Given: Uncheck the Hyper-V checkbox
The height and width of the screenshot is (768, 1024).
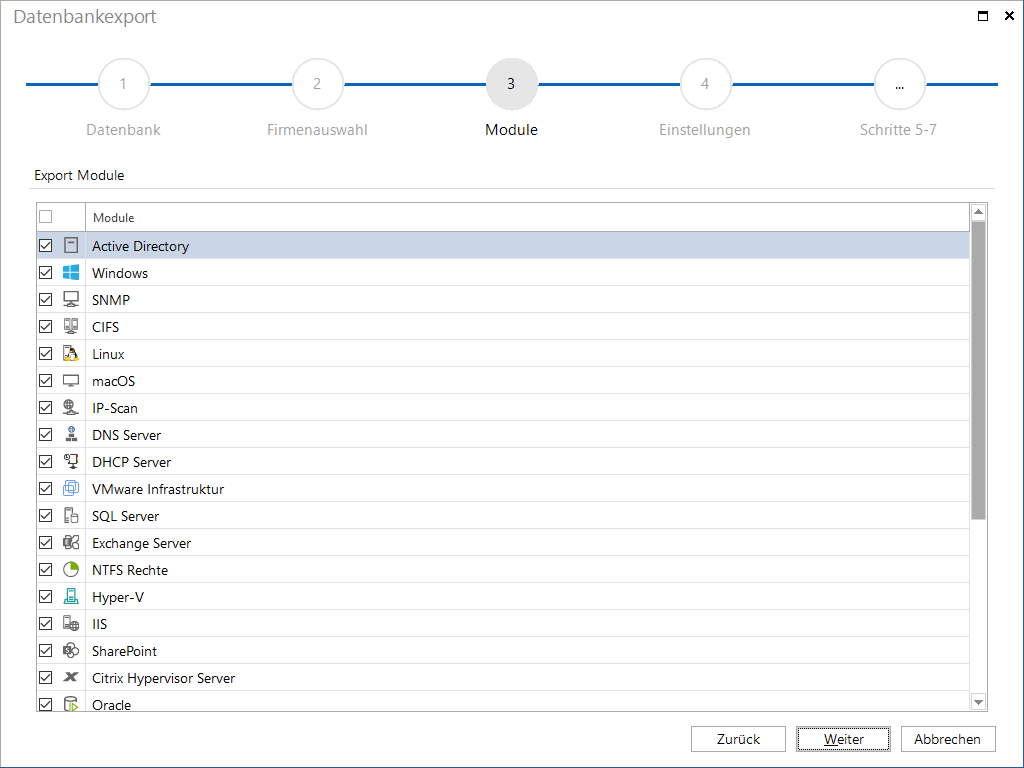Looking at the screenshot, I should coord(46,596).
